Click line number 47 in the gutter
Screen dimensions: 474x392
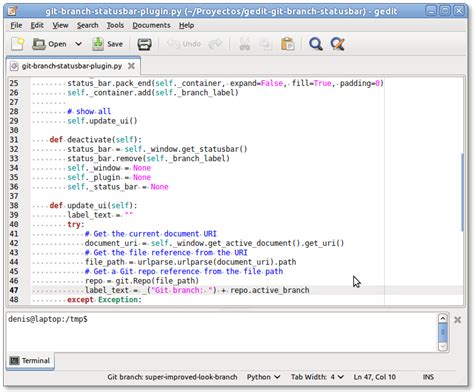(x=14, y=290)
